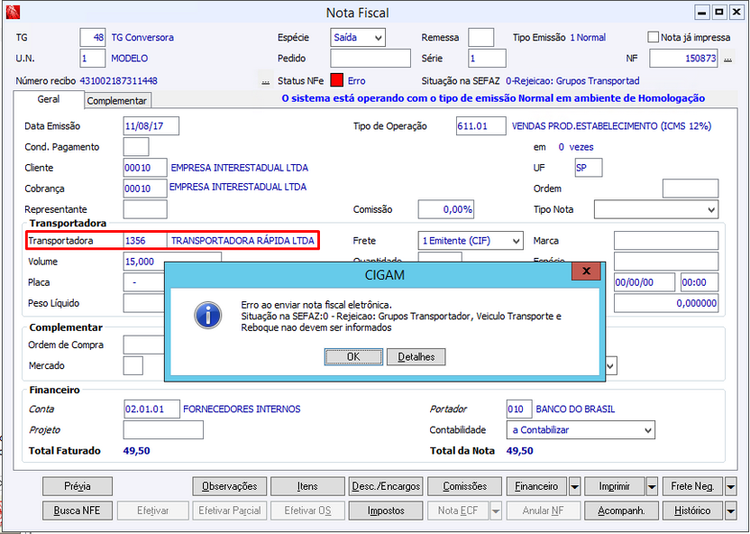750x534 pixels.
Task: Click the Tipo de Operação field 611.01
Action: [x=481, y=126]
